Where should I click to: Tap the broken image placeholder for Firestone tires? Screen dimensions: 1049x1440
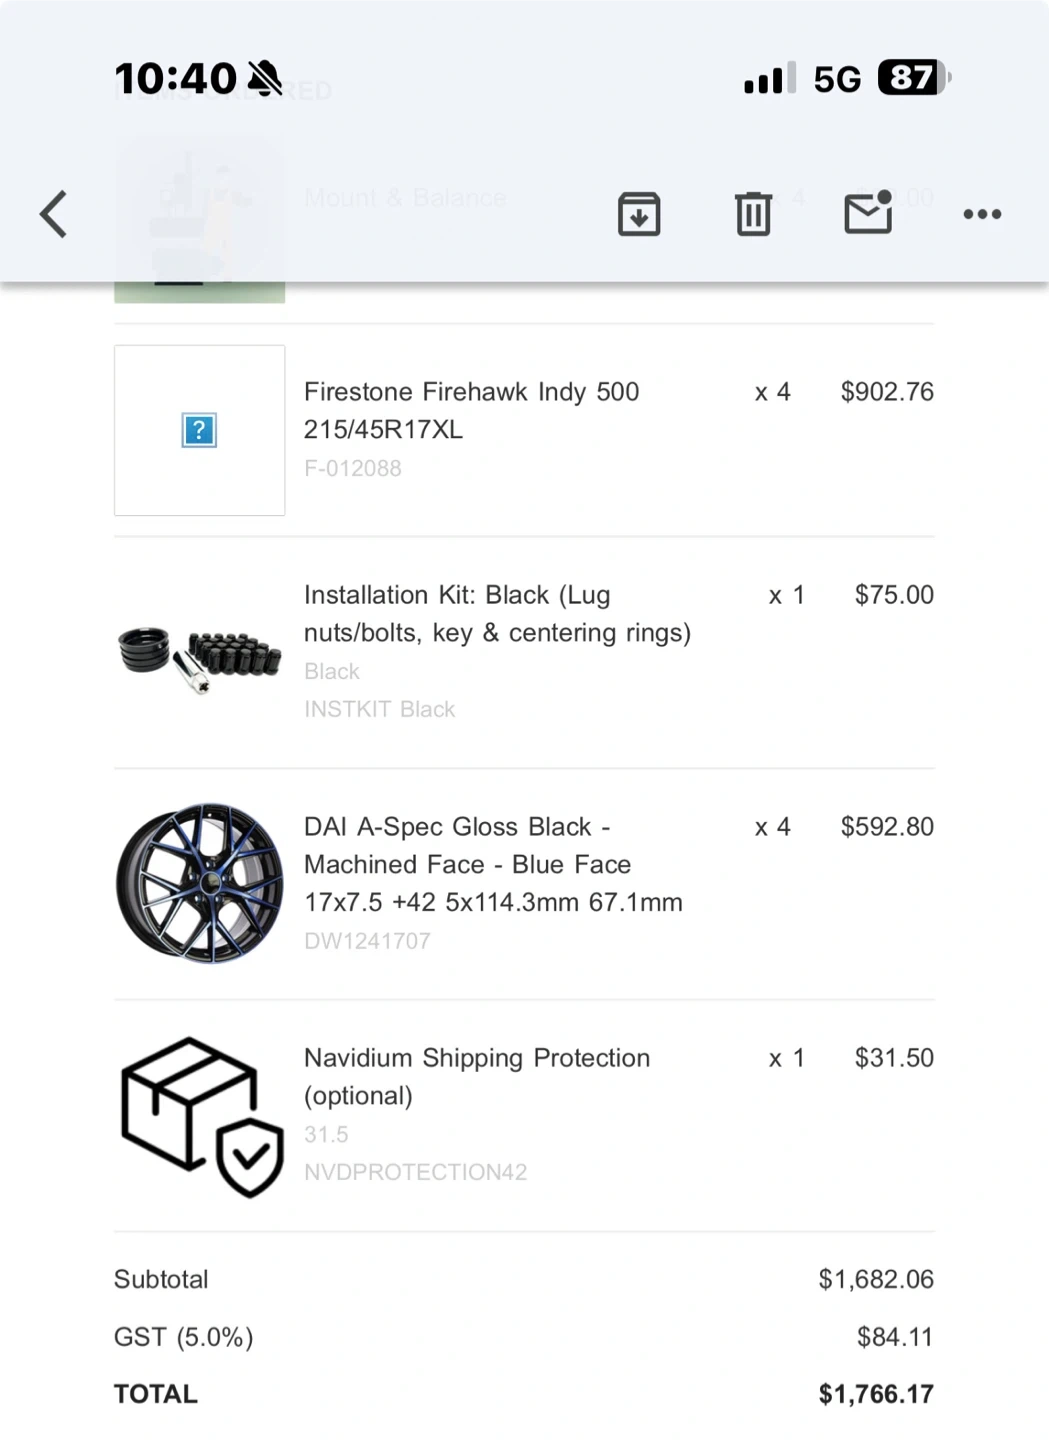199,431
